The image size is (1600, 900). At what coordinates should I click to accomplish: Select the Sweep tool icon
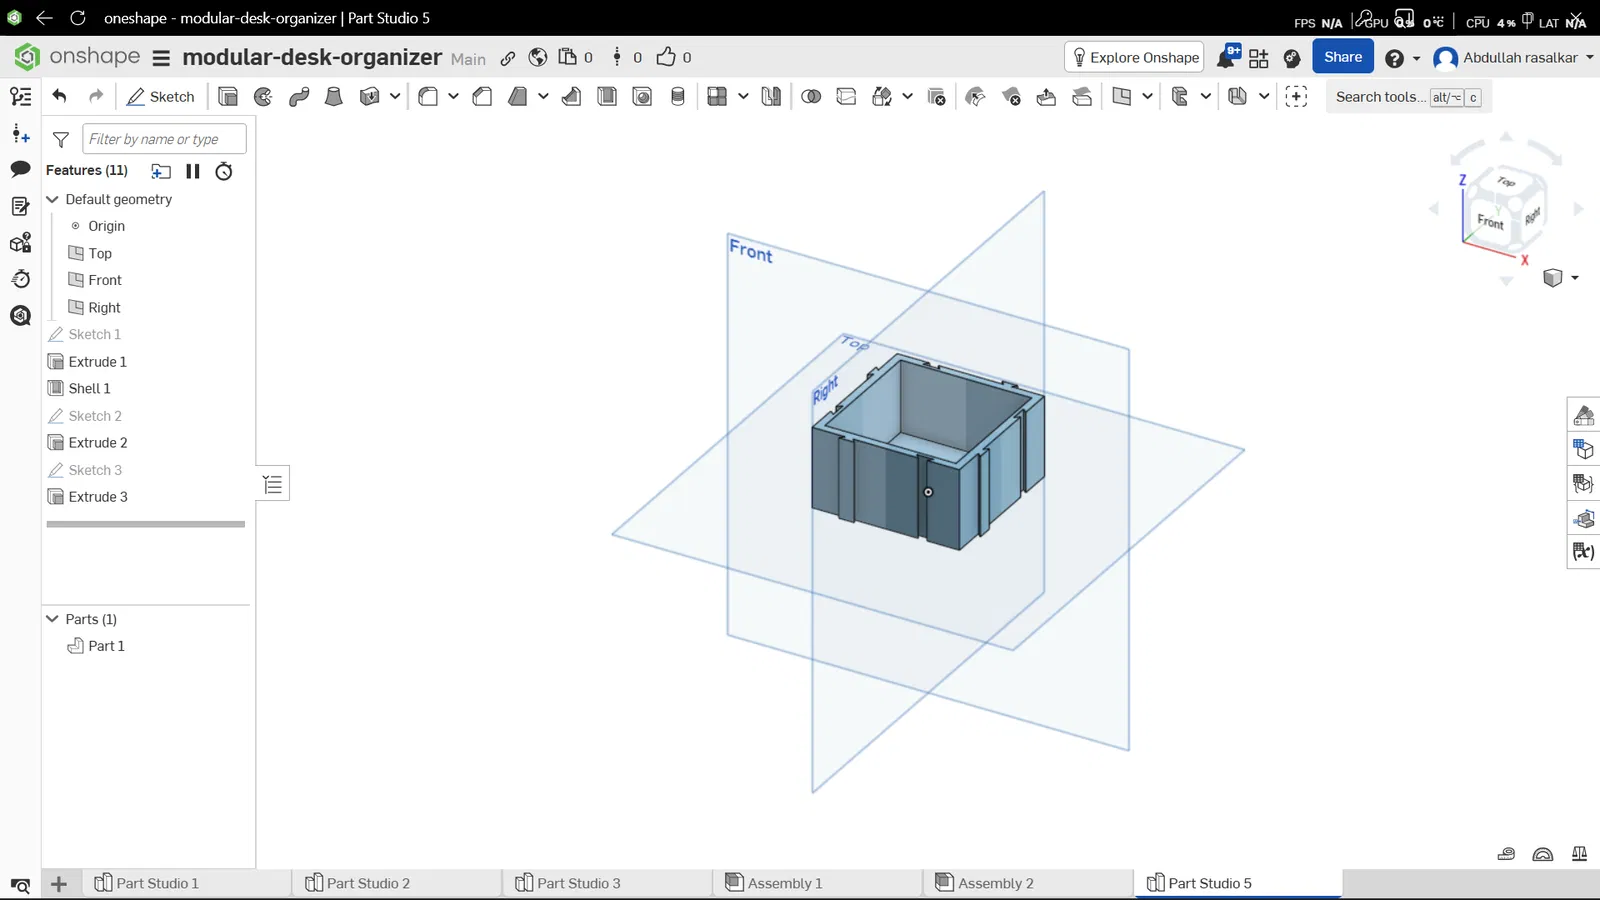pos(299,97)
